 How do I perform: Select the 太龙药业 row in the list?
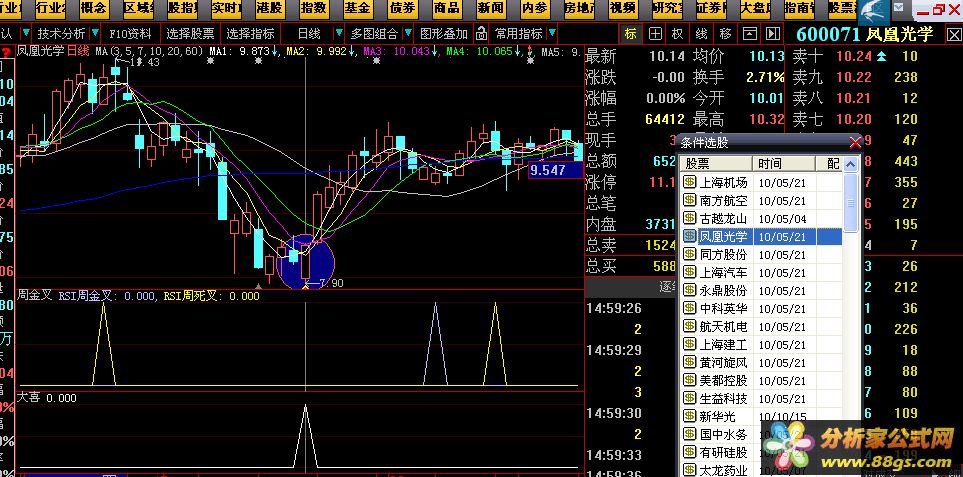(762, 470)
